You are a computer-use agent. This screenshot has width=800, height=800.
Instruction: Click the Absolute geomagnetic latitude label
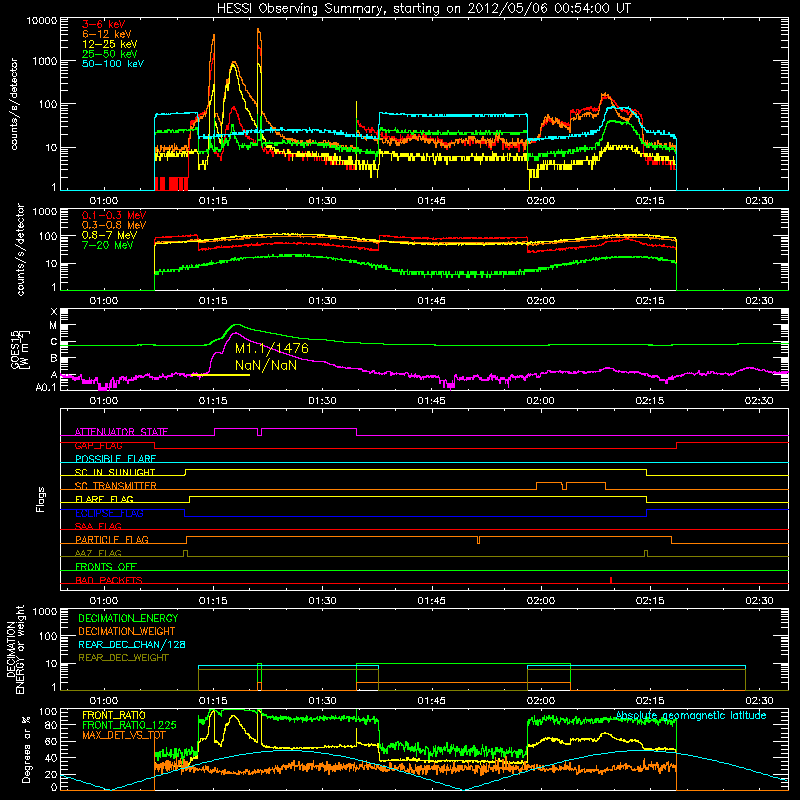tap(691, 715)
